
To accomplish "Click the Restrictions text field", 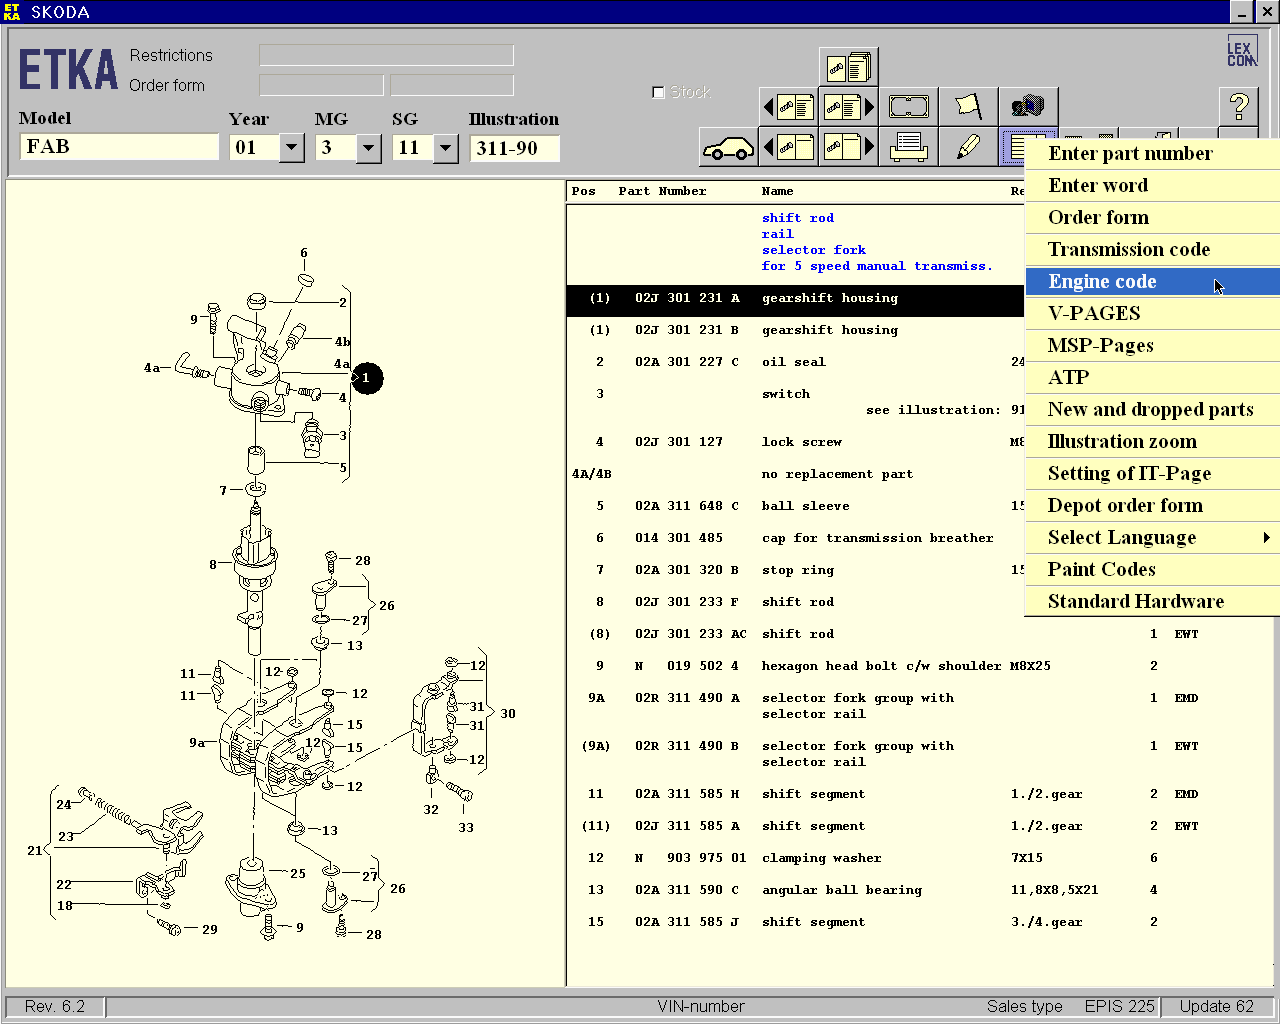I will 386,55.
